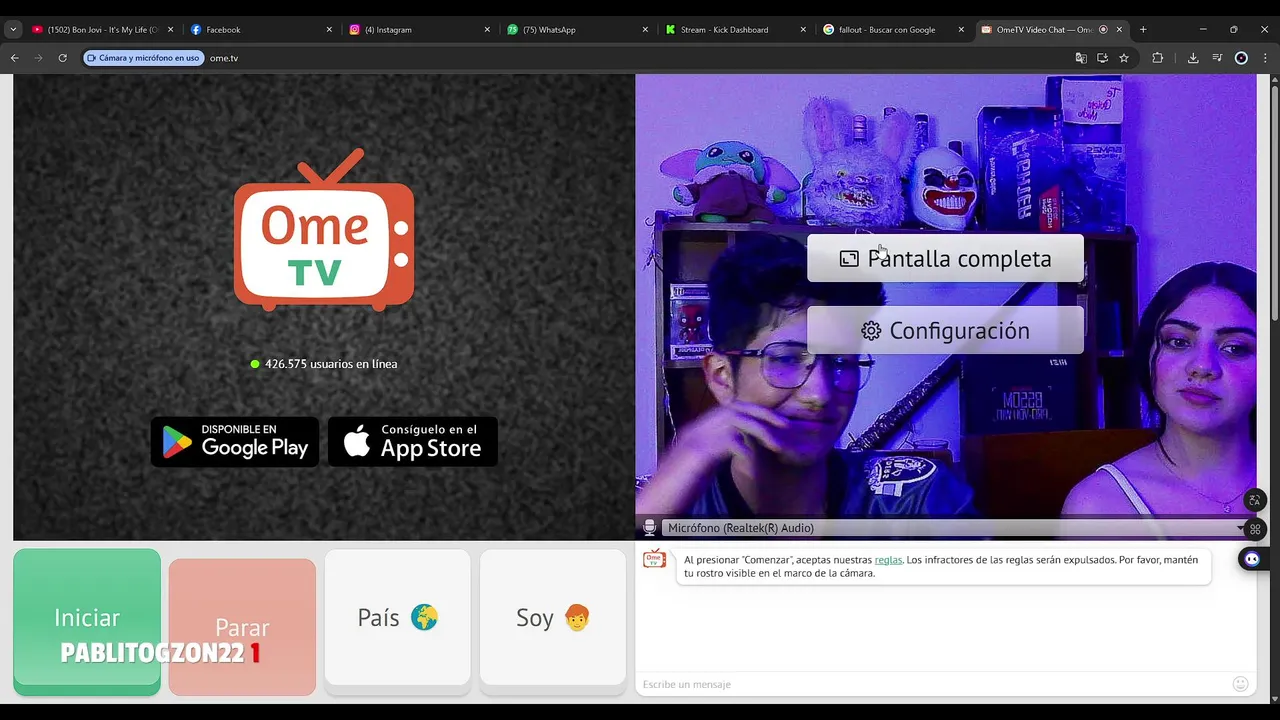
Task: Click the Google Translate icon in address bar
Action: [1081, 58]
